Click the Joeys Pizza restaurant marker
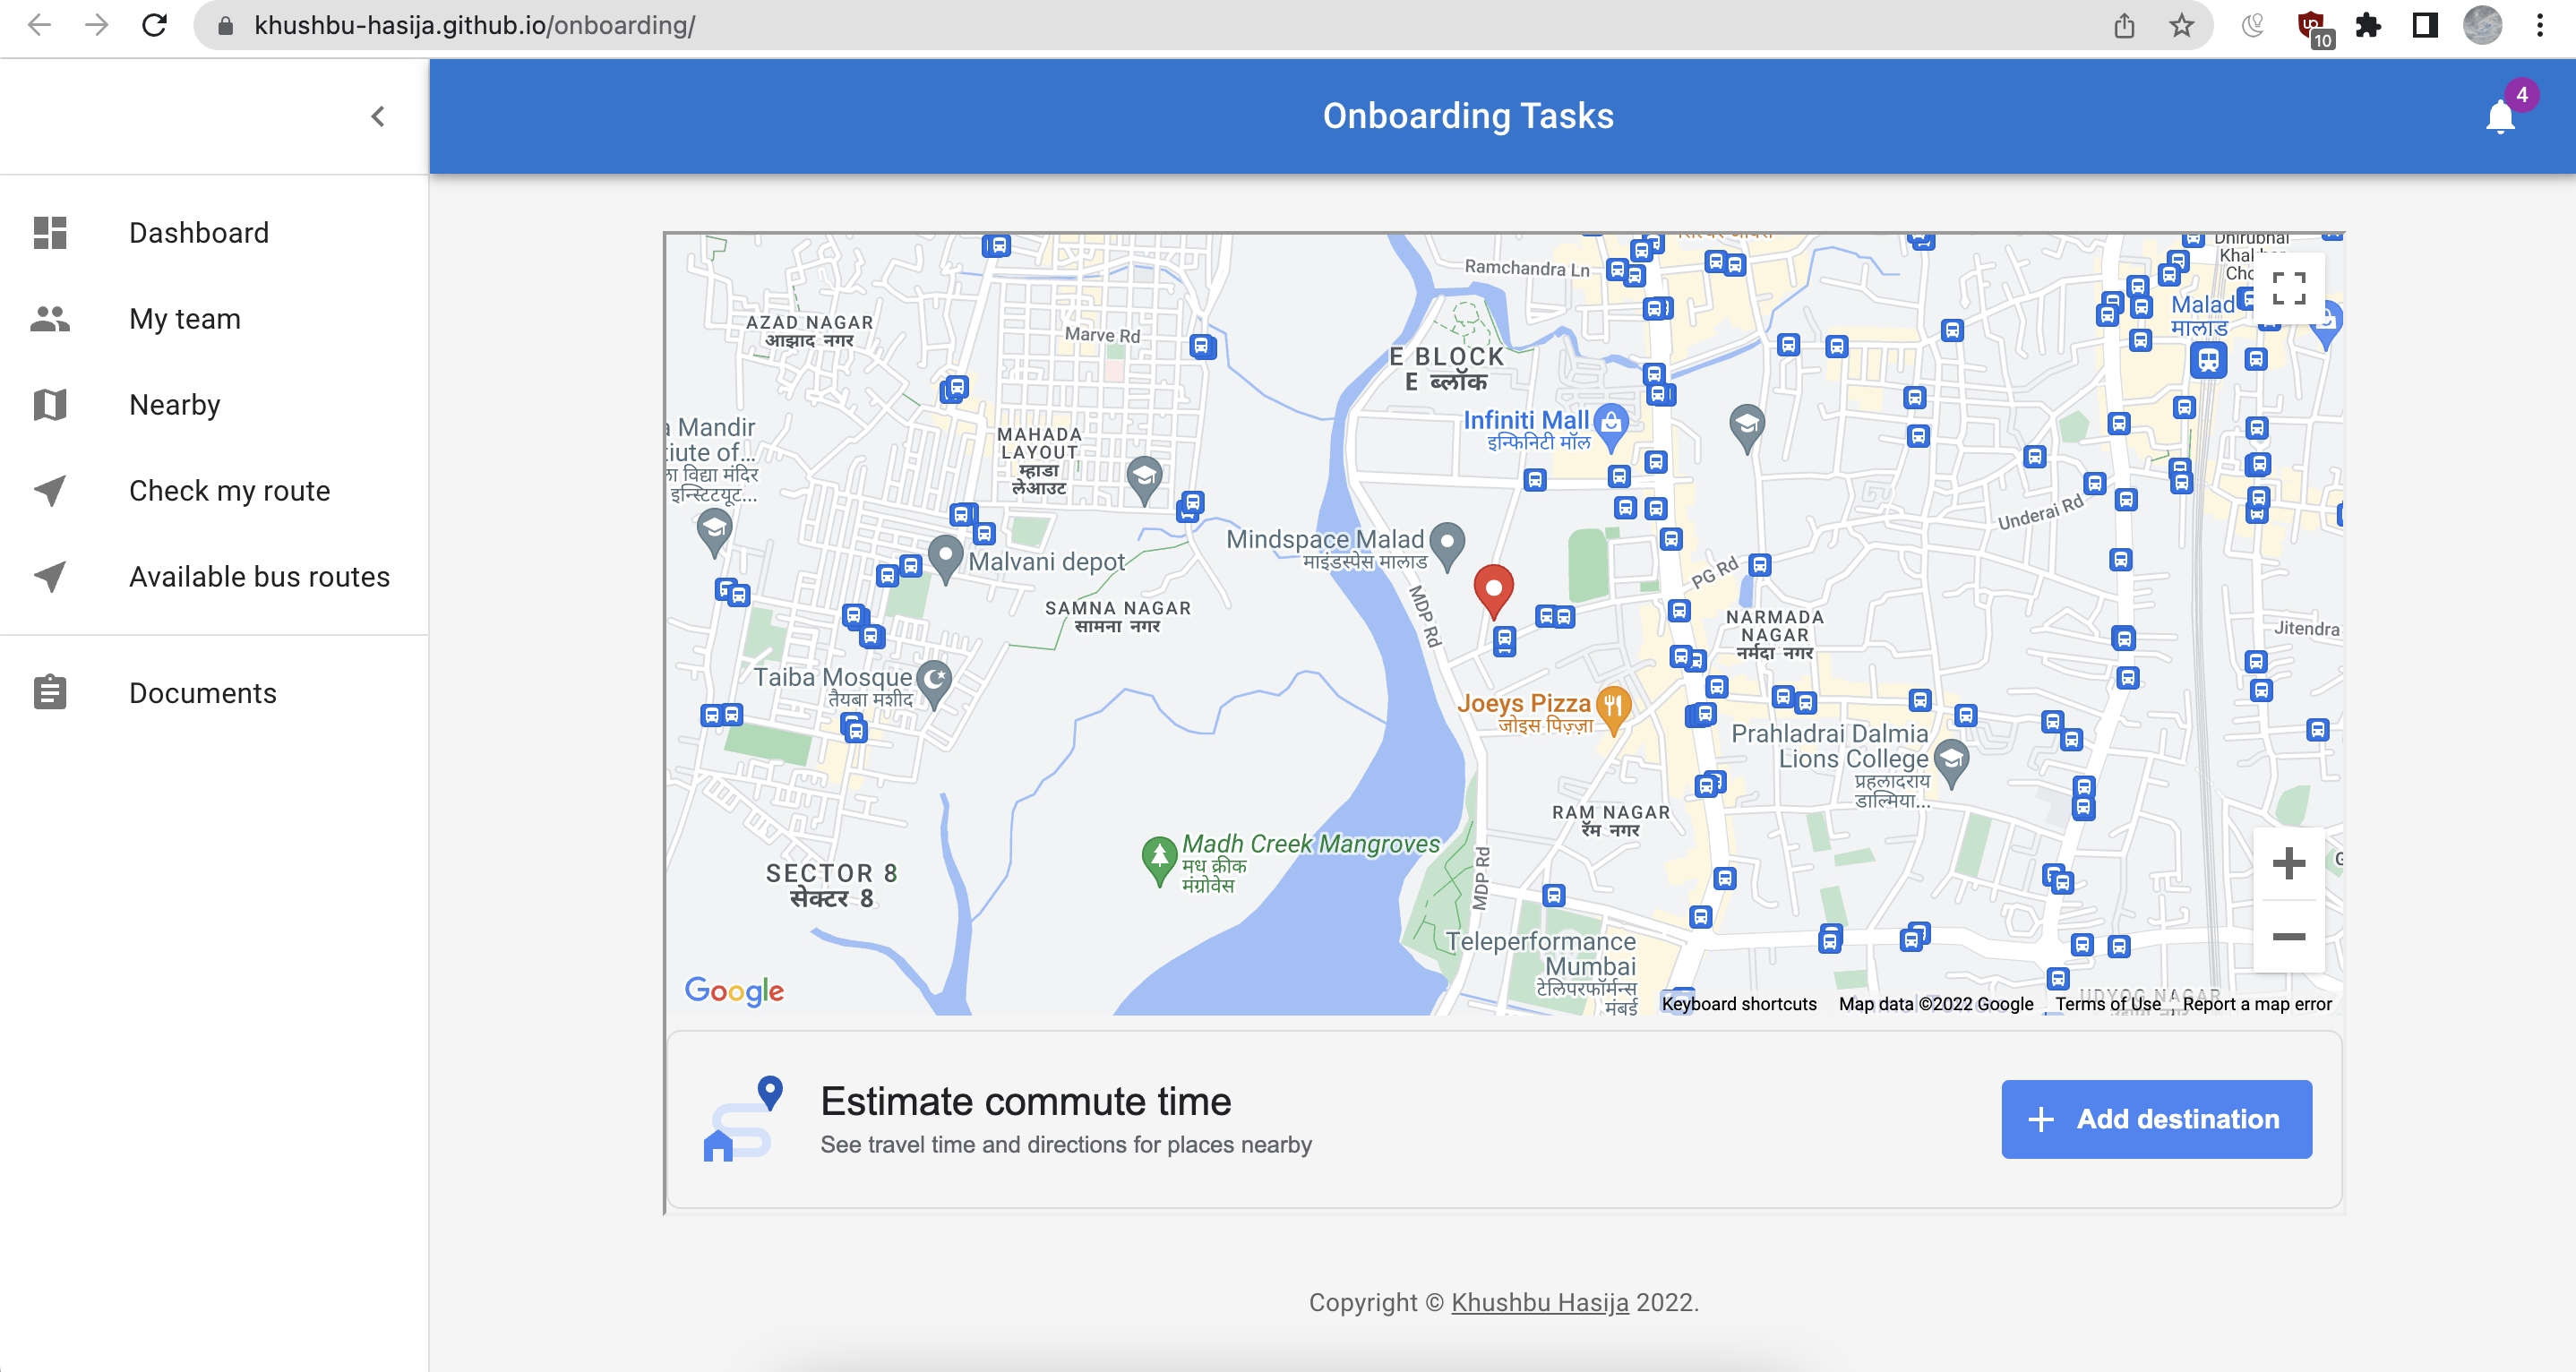2576x1372 pixels. [x=1613, y=706]
